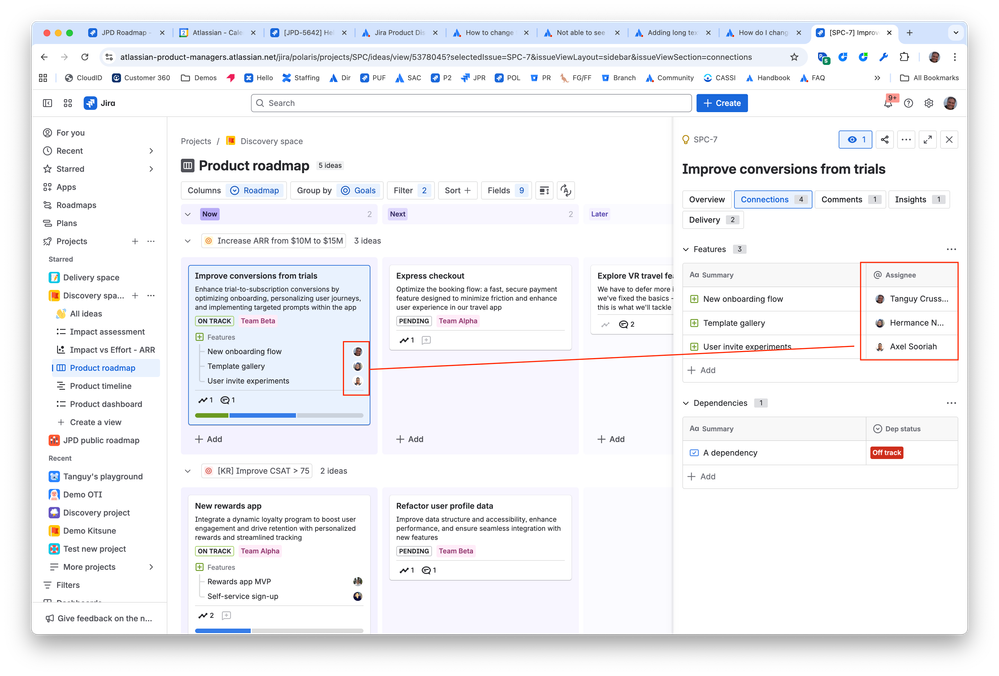Open Jira settings gear

coord(929,103)
